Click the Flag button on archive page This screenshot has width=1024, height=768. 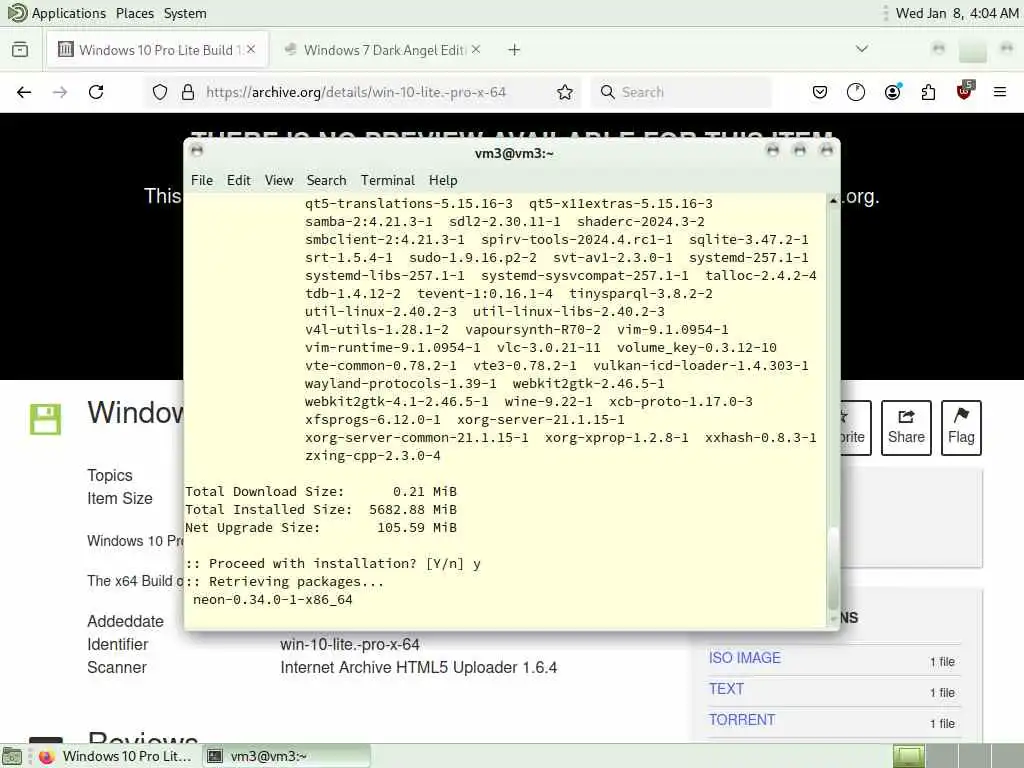point(961,427)
